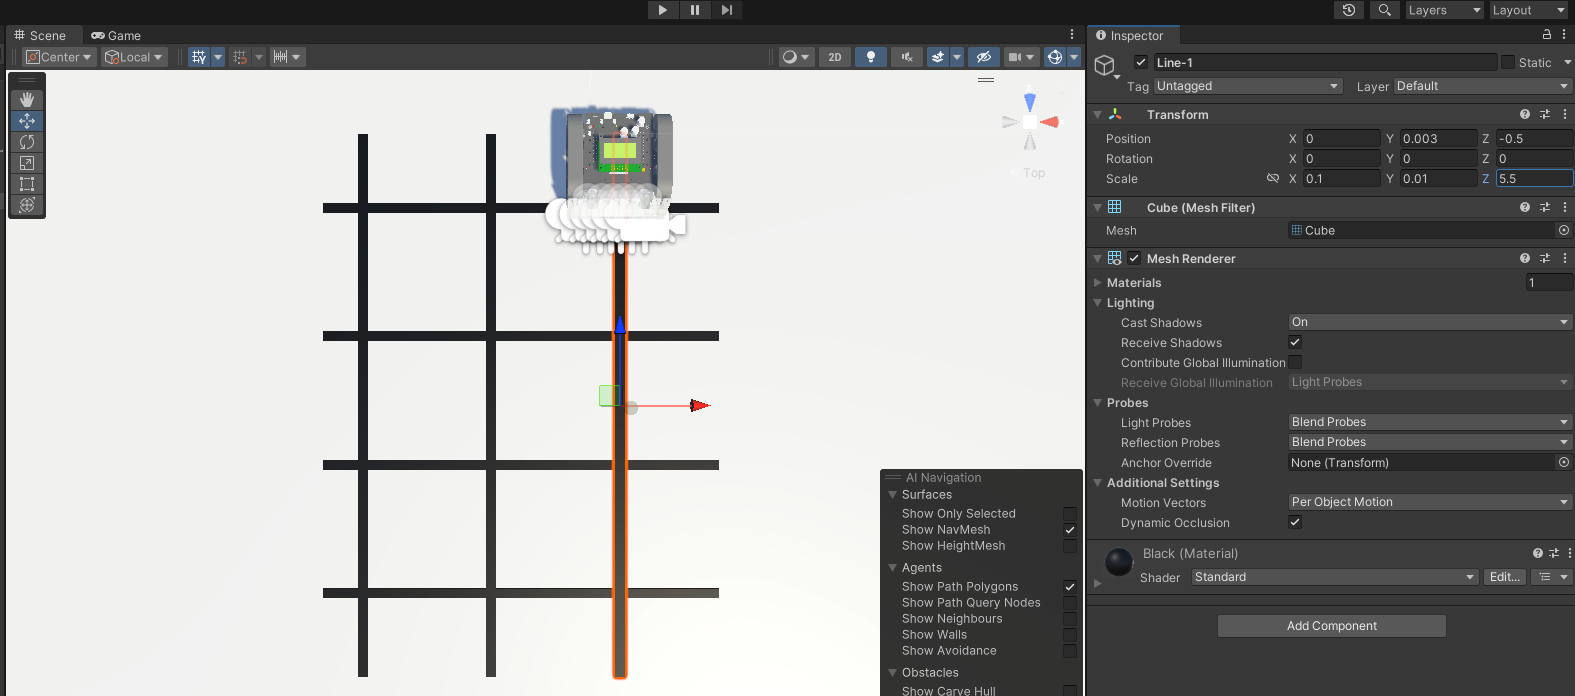
Task: Open Inspector panel kebab menu
Action: click(1564, 34)
